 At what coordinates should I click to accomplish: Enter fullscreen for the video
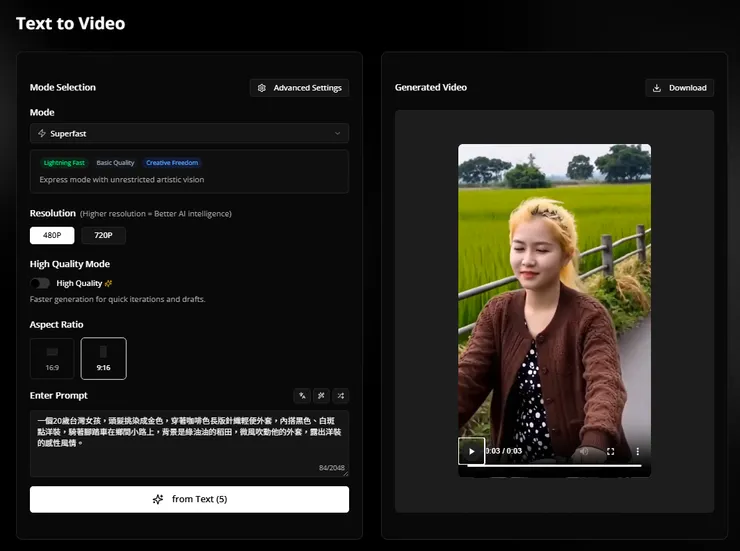coord(611,451)
